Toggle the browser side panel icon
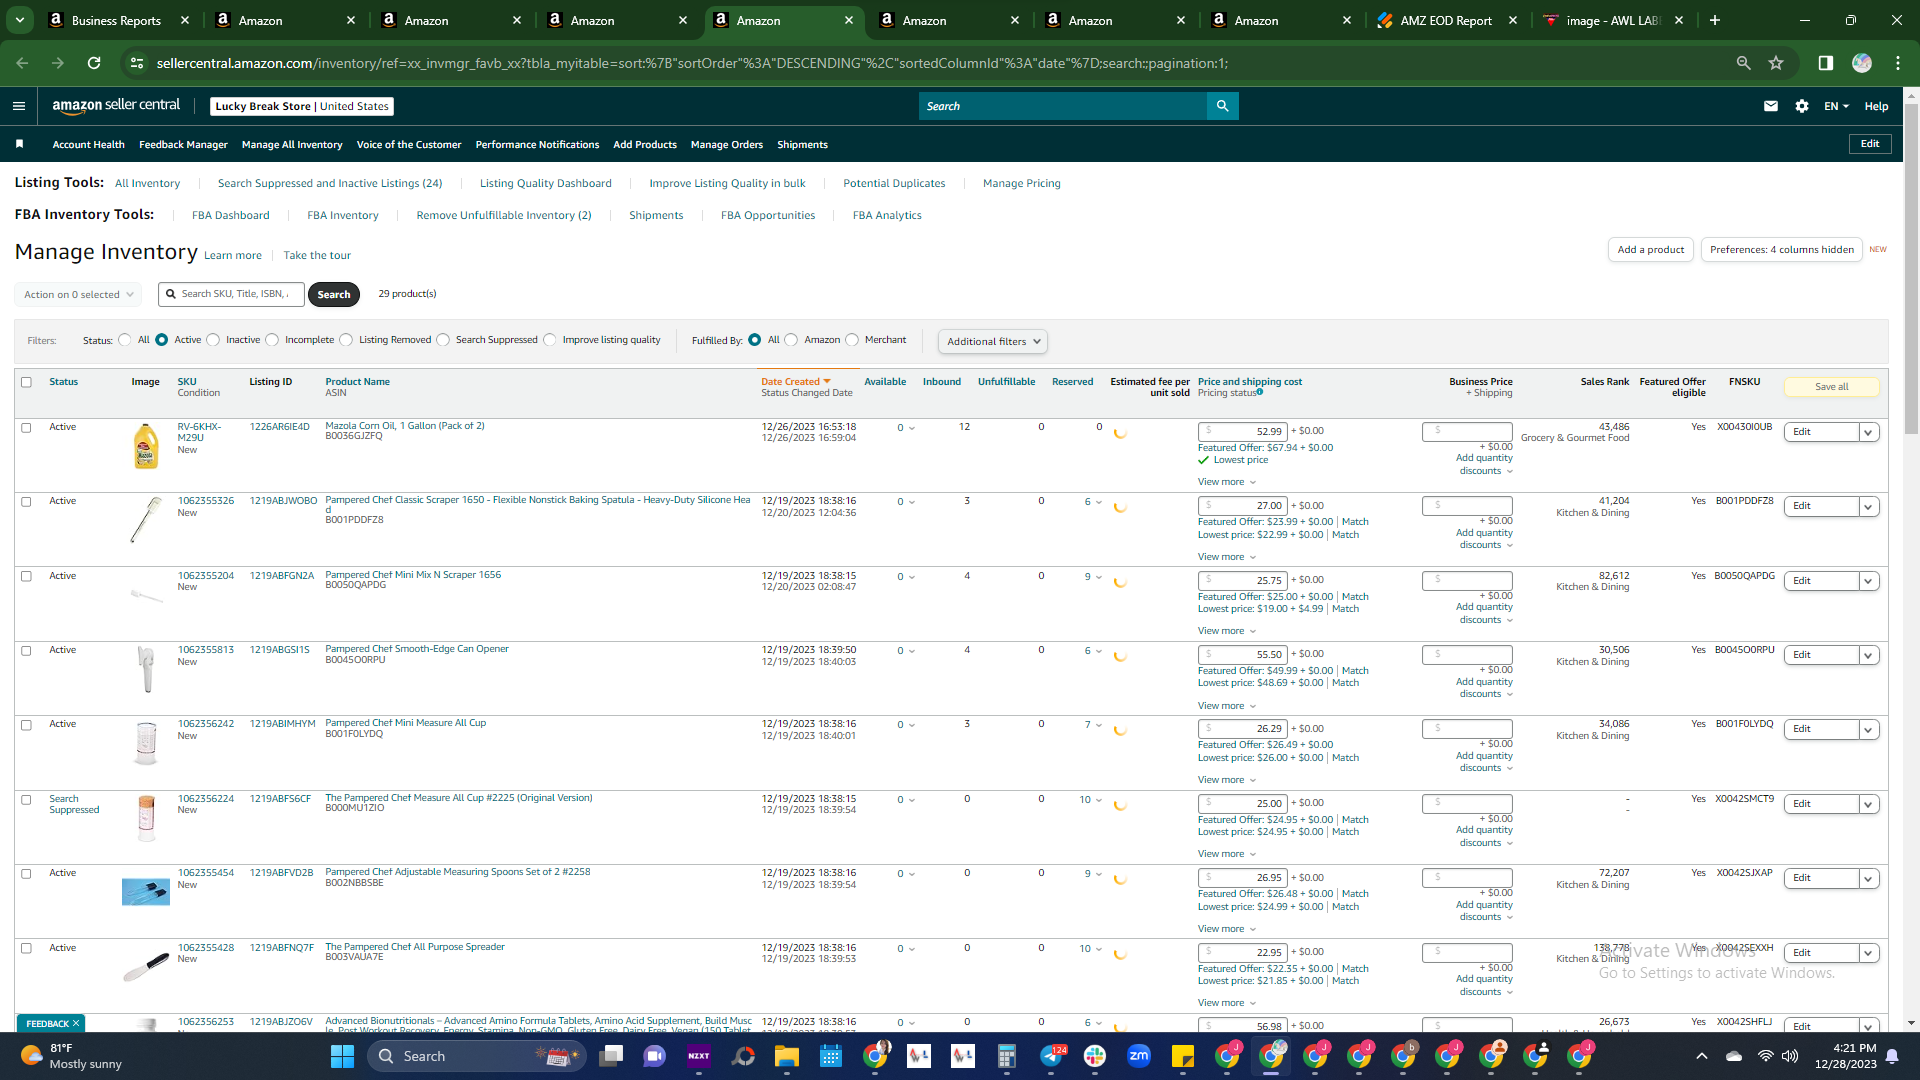The width and height of the screenshot is (1920, 1080). click(1826, 63)
